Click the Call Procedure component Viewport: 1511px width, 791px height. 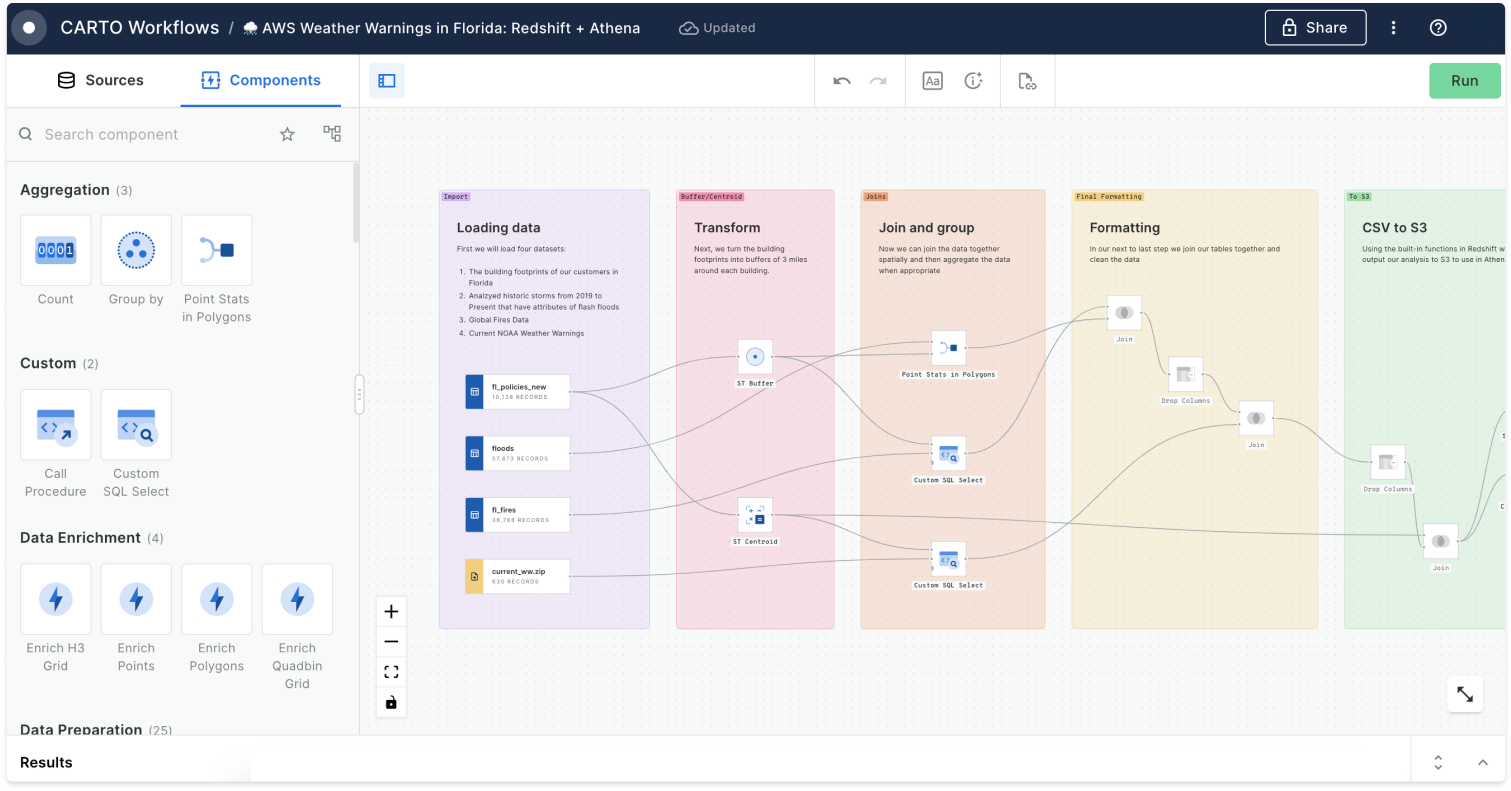click(x=56, y=424)
